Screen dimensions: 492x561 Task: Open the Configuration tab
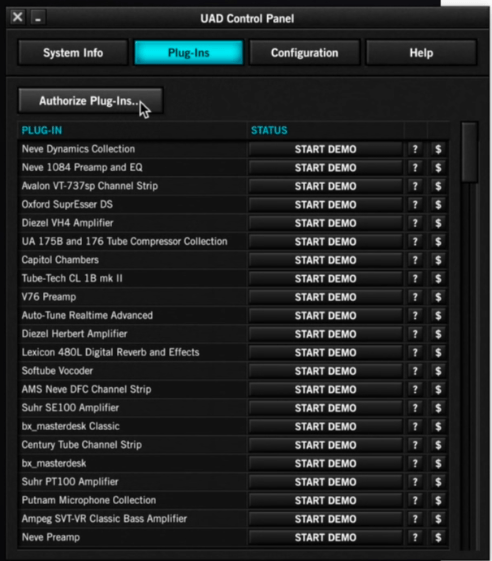click(305, 53)
